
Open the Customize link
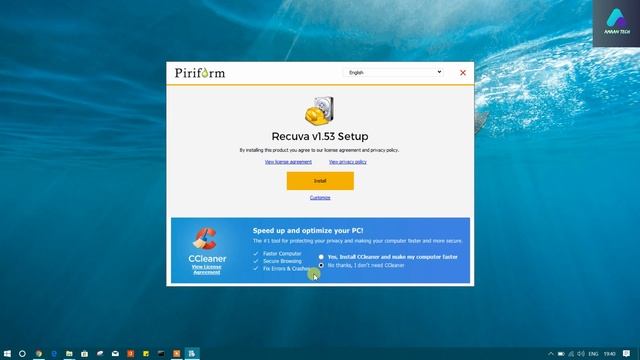click(x=320, y=198)
